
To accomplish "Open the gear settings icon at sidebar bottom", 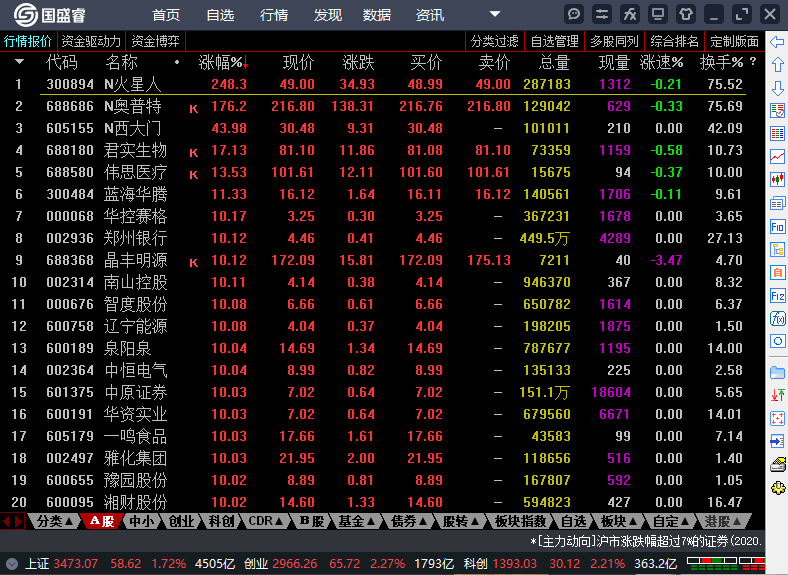I will pos(777,488).
